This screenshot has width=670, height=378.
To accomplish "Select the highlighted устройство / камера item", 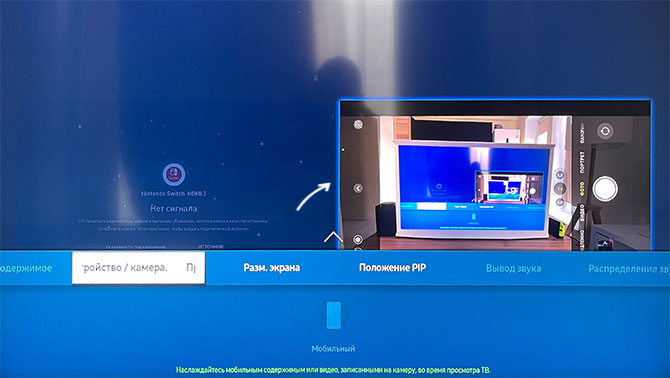I will click(138, 268).
